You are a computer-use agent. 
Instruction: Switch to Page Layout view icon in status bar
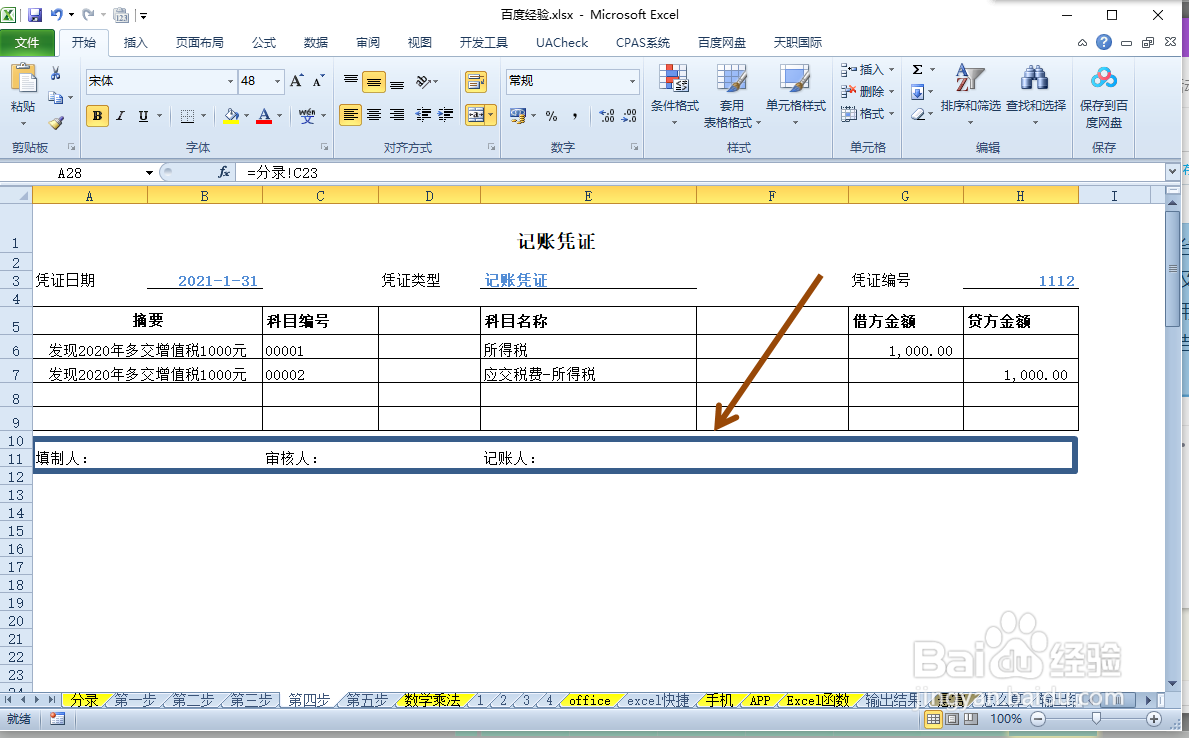[x=952, y=718]
